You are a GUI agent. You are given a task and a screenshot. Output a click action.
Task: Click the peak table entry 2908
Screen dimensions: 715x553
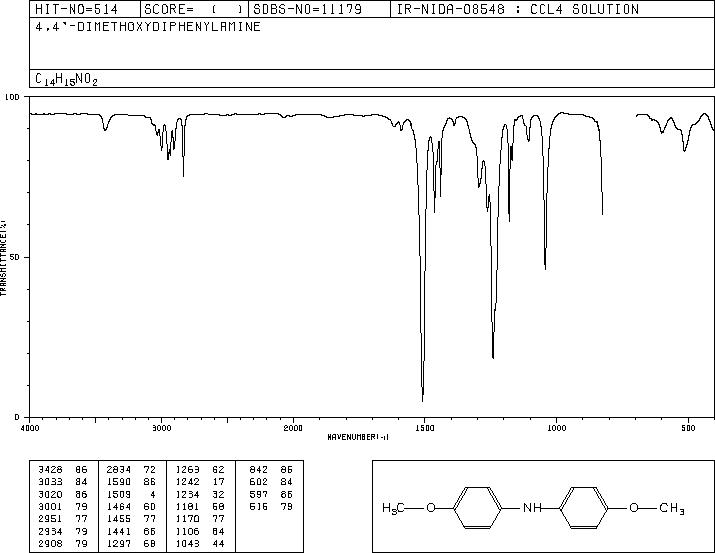(x=50, y=543)
